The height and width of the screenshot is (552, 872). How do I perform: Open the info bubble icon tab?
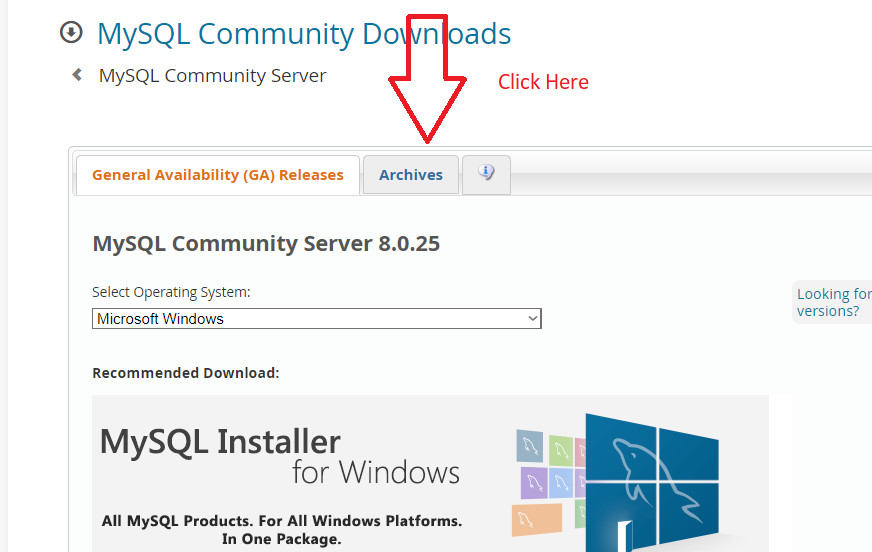(486, 175)
